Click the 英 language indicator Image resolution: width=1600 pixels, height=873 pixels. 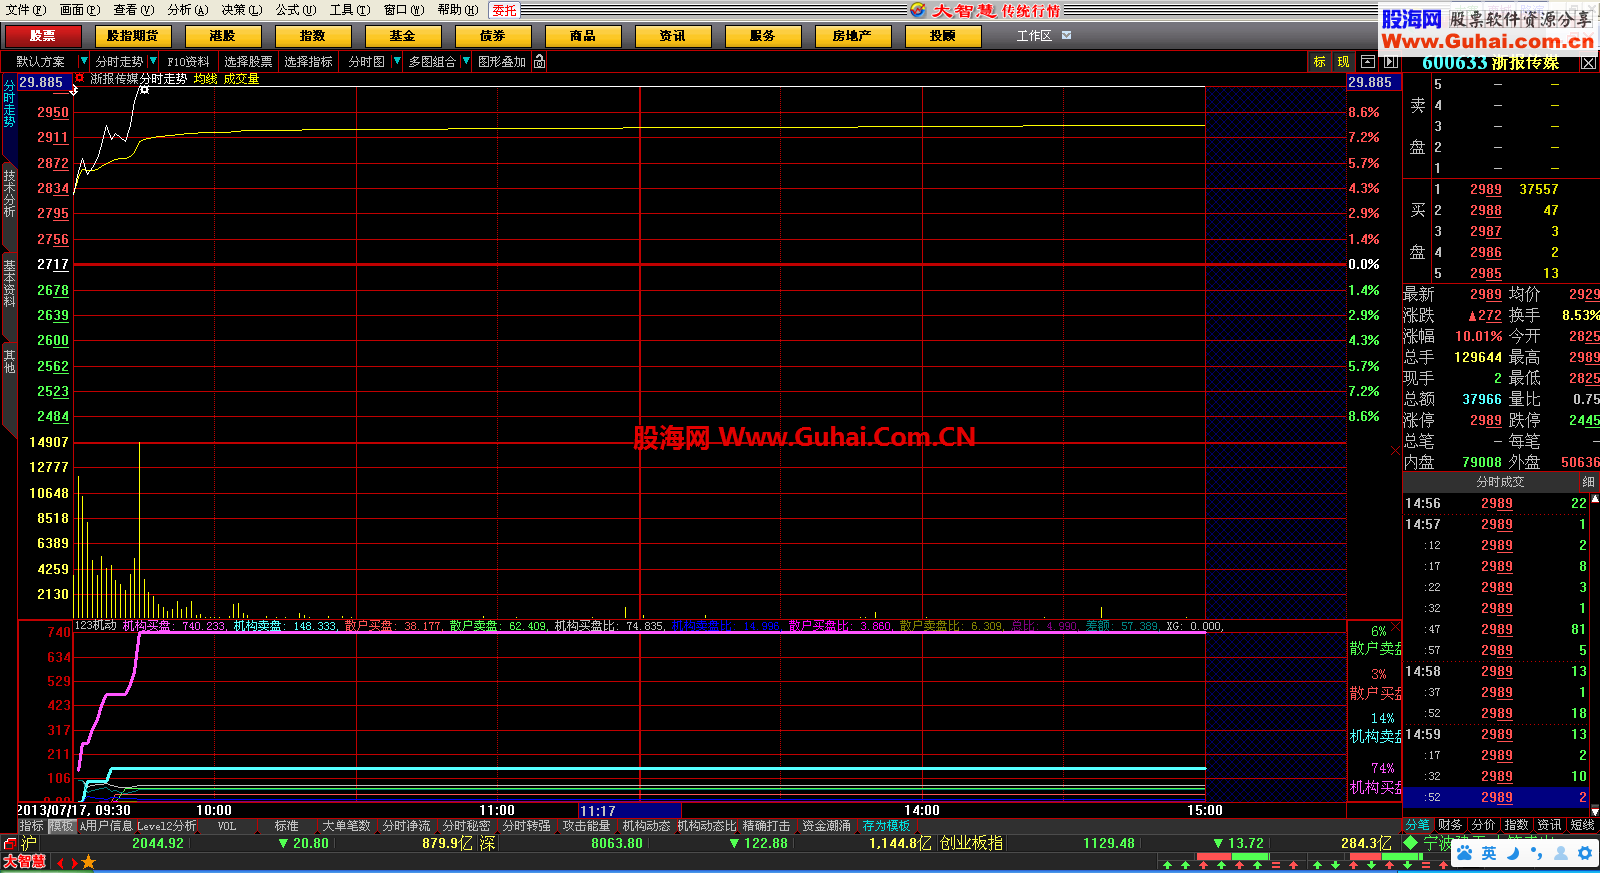point(1489,853)
